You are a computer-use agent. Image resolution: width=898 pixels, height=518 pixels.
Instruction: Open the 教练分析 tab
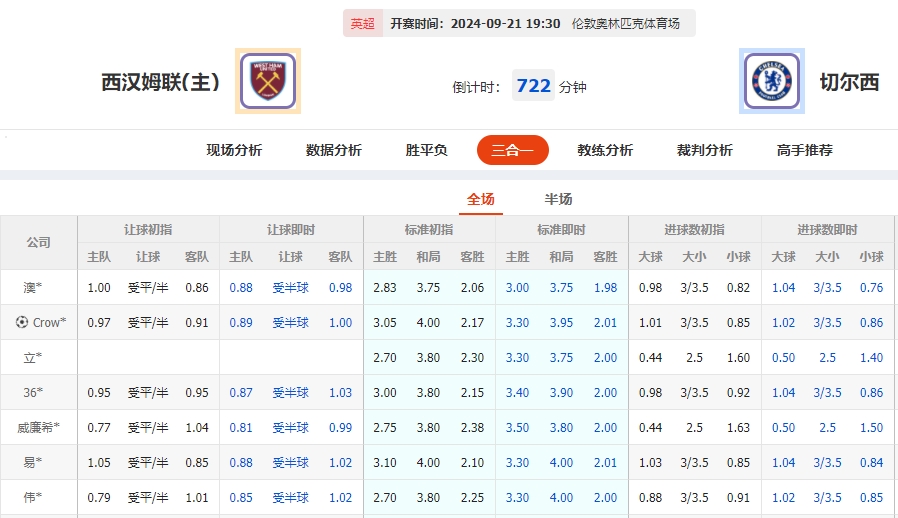coord(605,150)
